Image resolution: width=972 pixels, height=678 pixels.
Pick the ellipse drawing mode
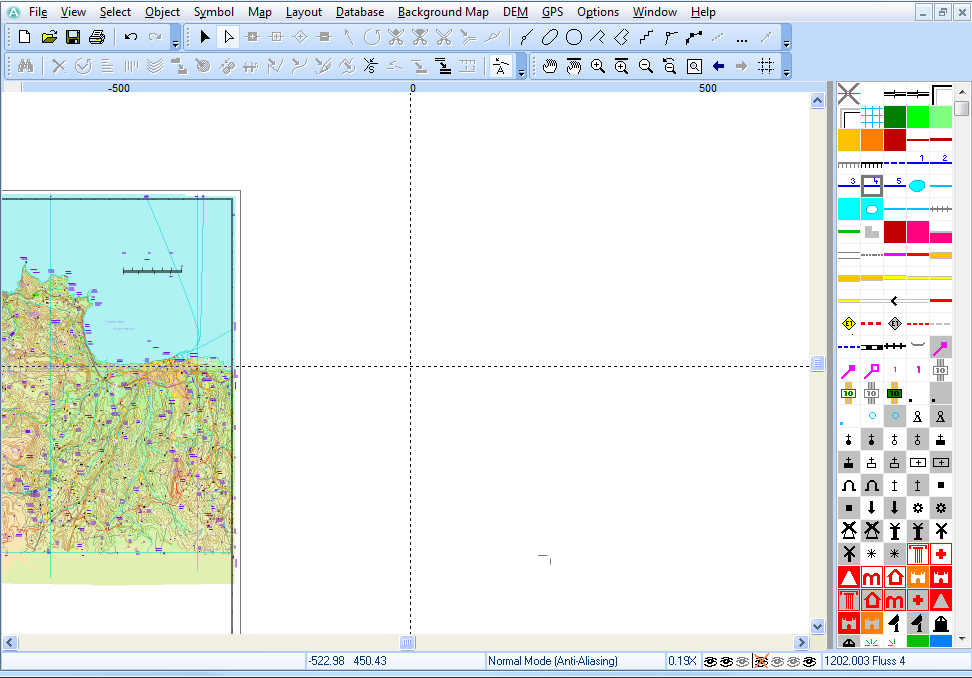[549, 37]
